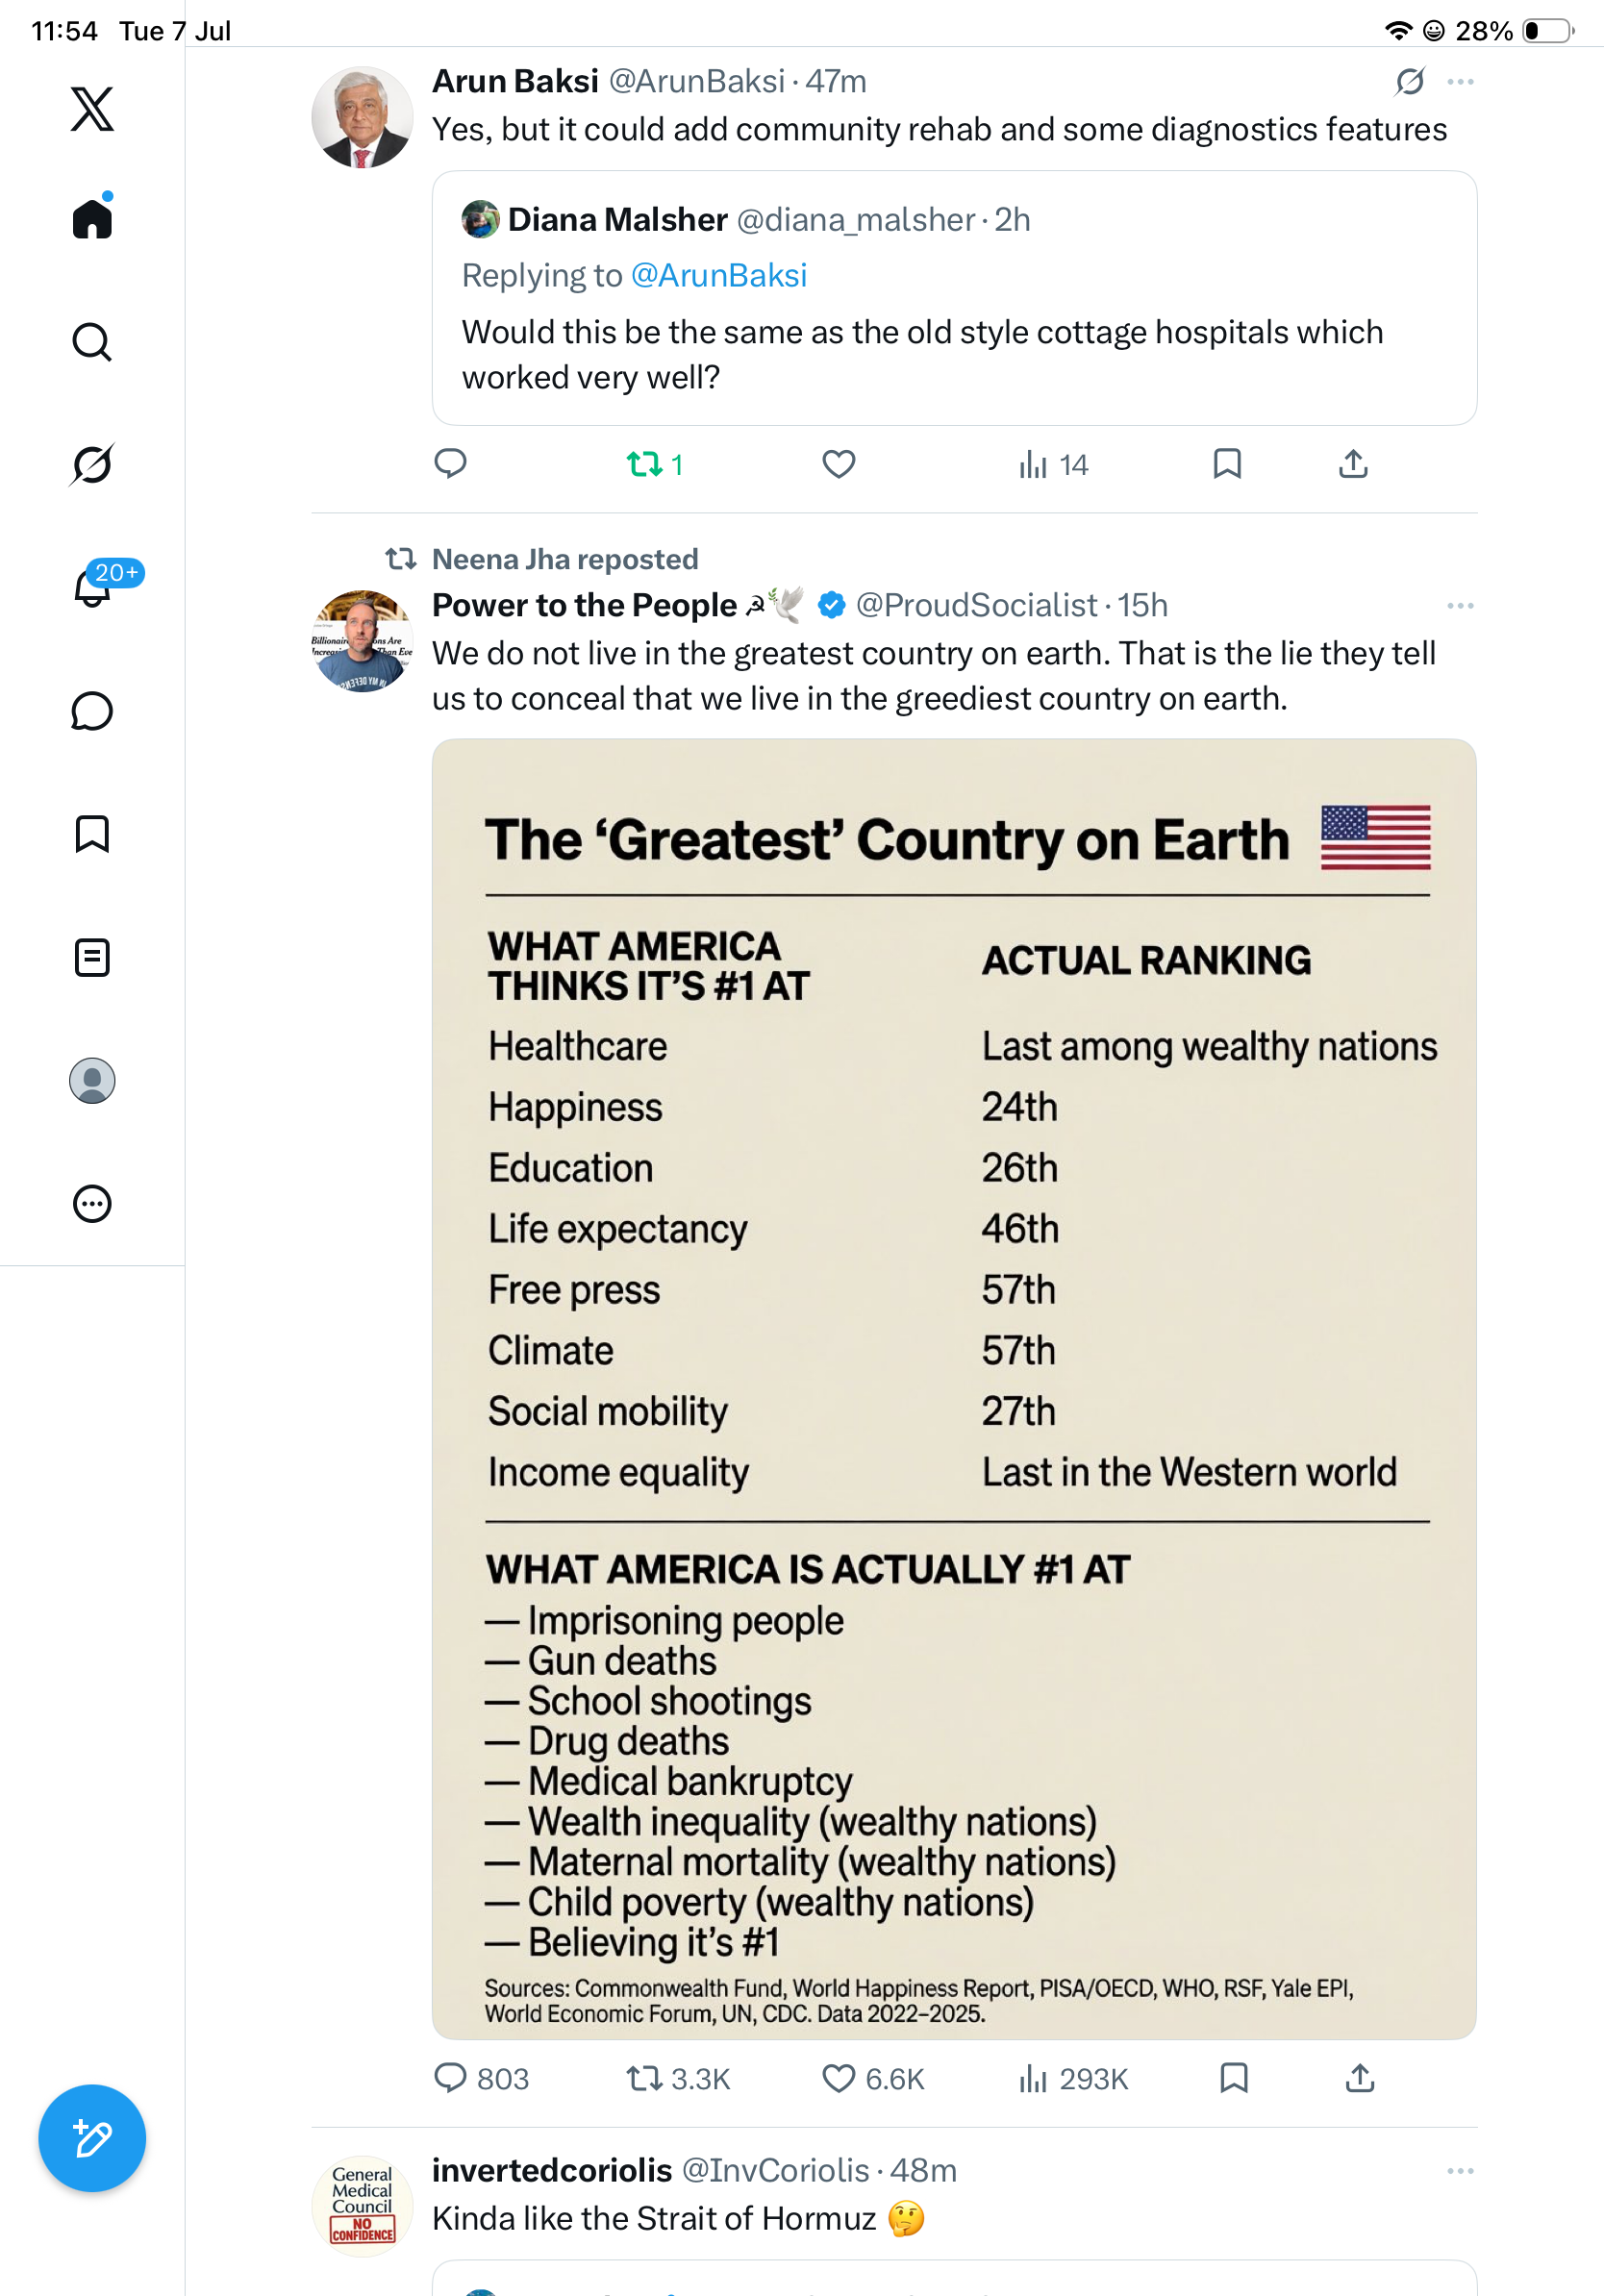The width and height of the screenshot is (1604, 2296).
Task: Open more options on ProudSocialist post
Action: coord(1460,606)
